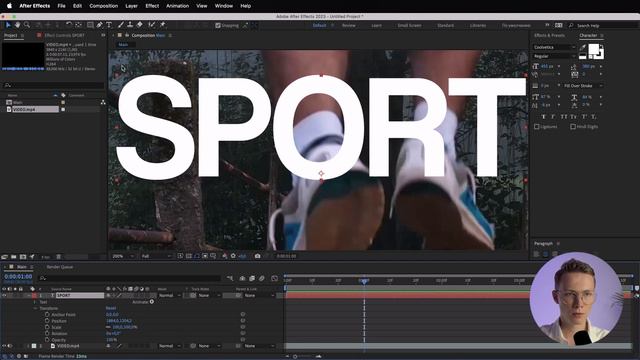The width and height of the screenshot is (640, 360).
Task: Hide the SPORT layer with eye toggle
Action: 4,295
